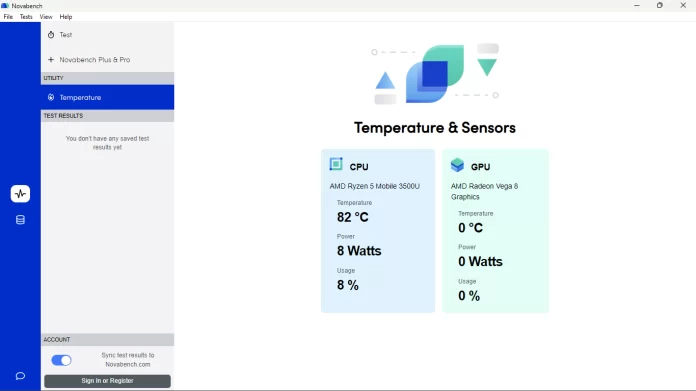This screenshot has width=696, height=391.
Task: Select the Test item in the side panel
Action: click(107, 35)
